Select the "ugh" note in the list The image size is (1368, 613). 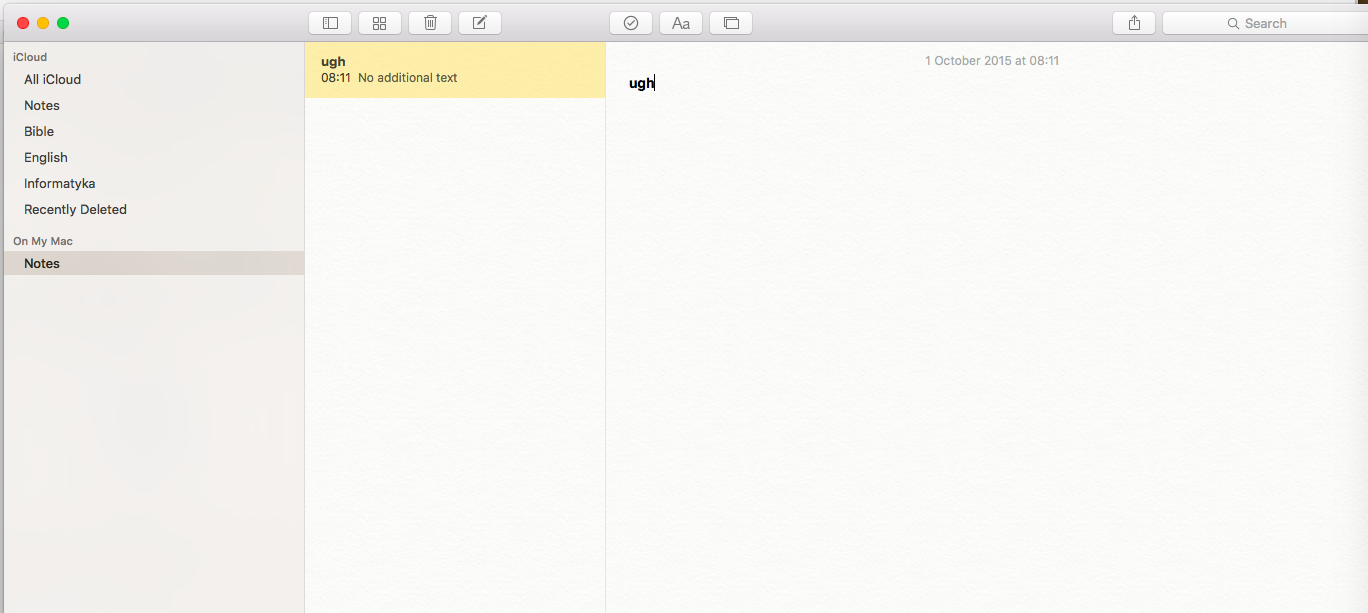(x=455, y=69)
